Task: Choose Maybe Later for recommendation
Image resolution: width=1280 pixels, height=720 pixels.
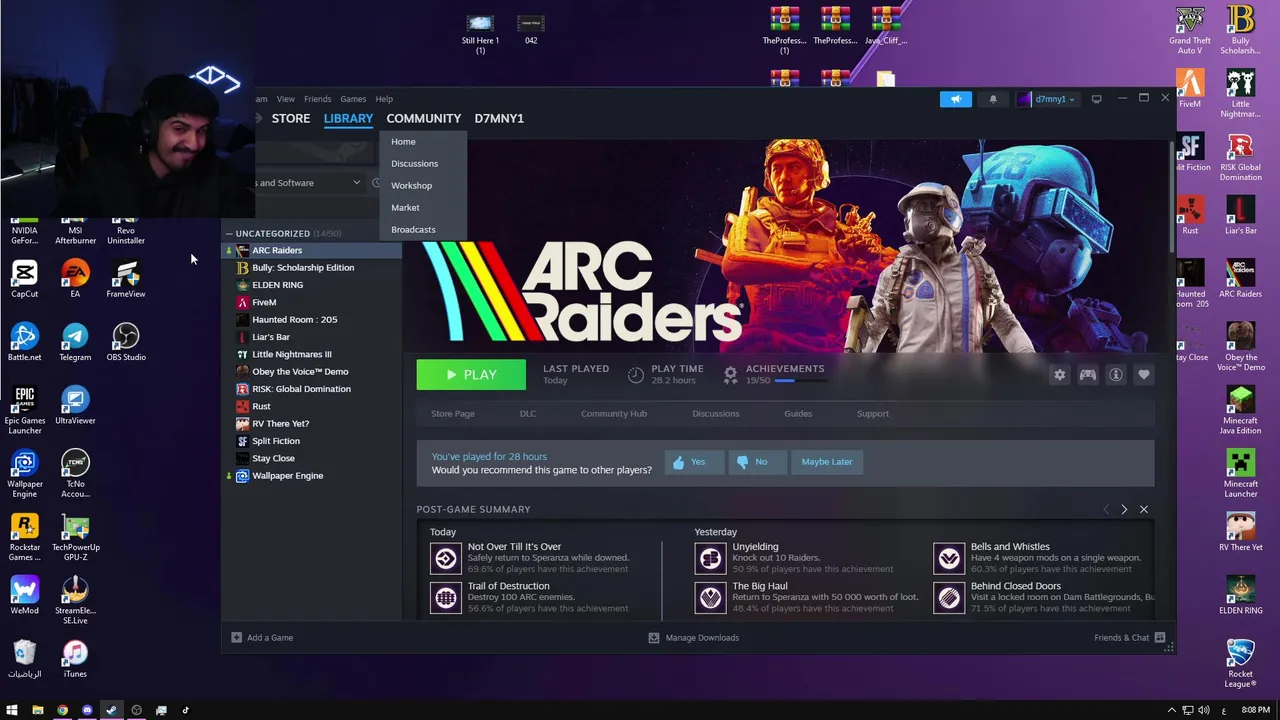Action: [827, 462]
